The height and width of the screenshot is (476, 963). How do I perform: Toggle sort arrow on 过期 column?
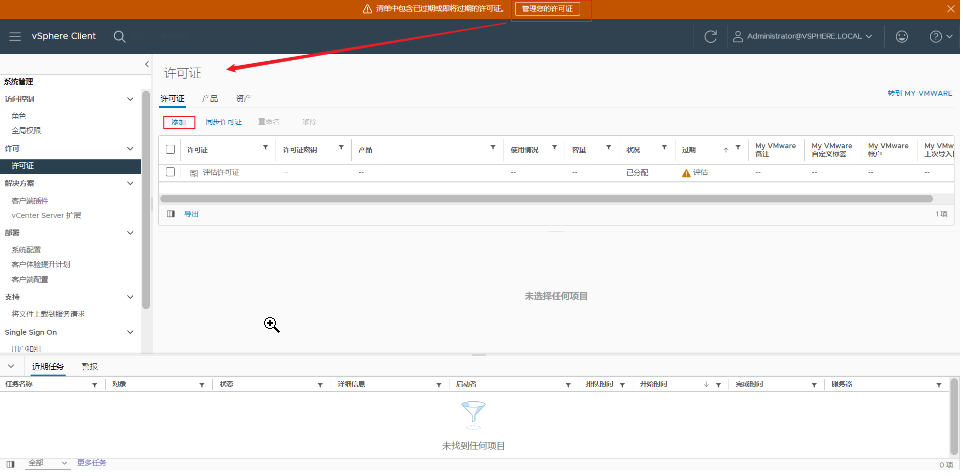[x=726, y=149]
